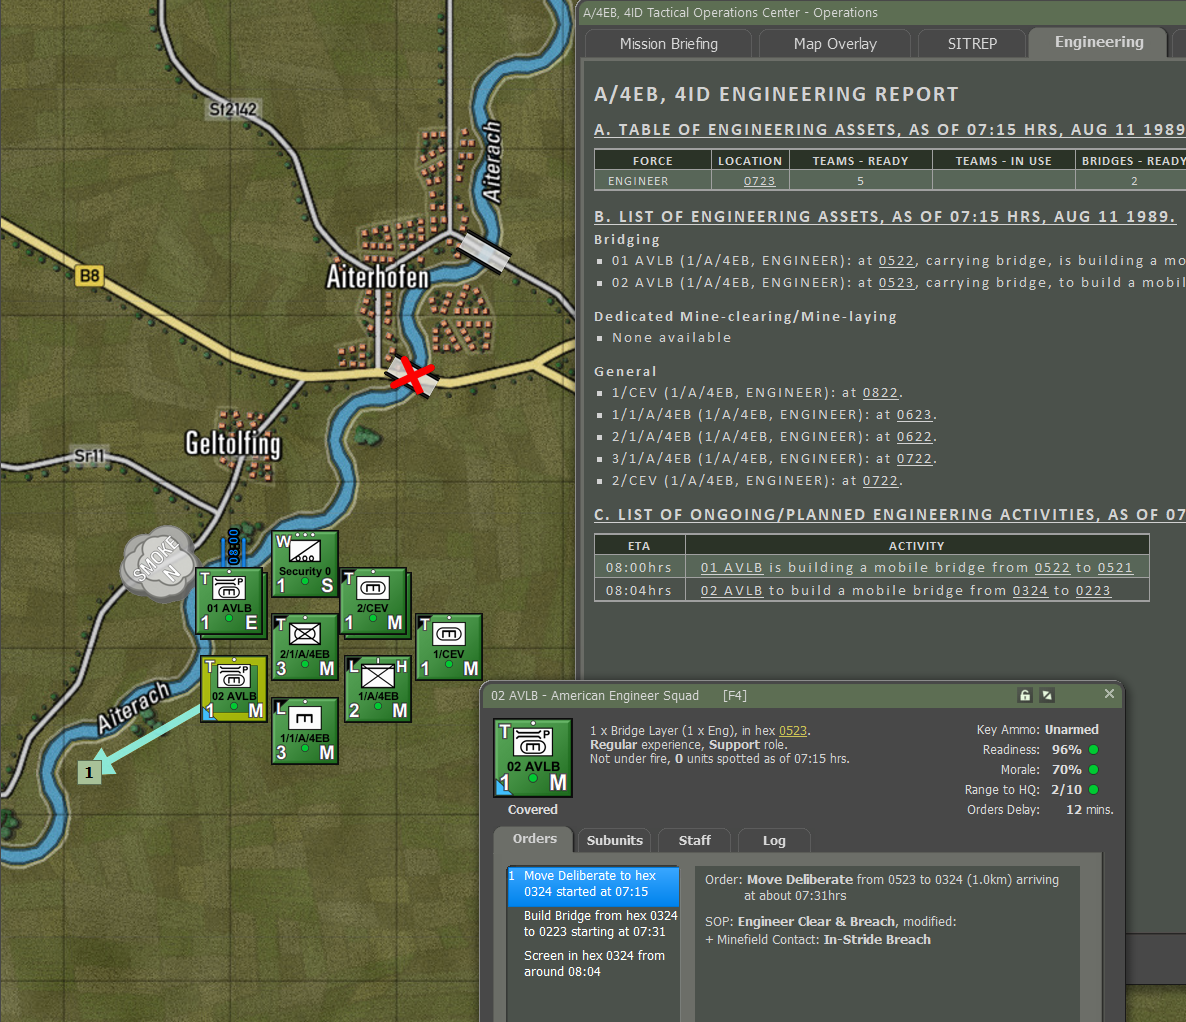
Task: Open the 02 AVLB link in the activities table
Action: coord(731,590)
